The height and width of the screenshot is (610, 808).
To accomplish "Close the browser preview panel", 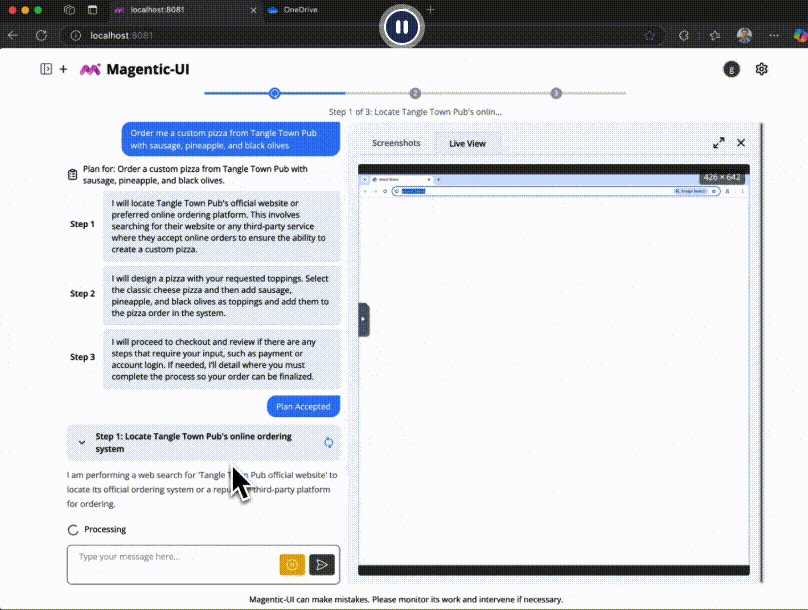I will click(740, 143).
